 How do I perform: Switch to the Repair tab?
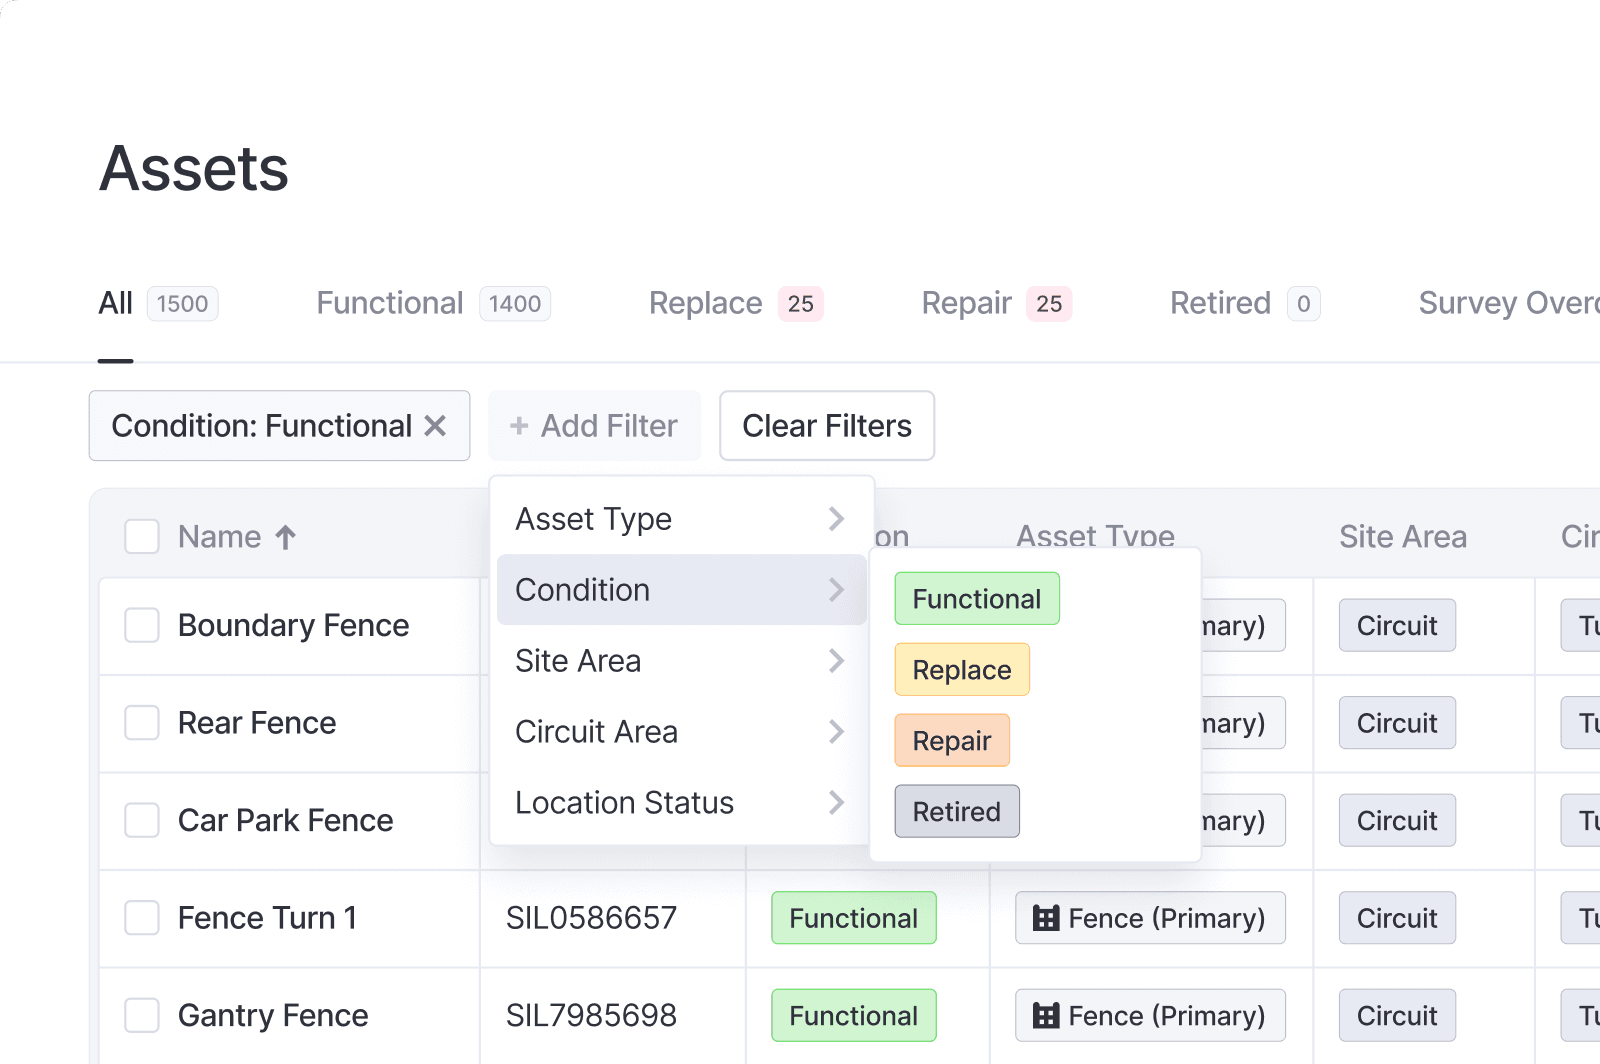point(966,303)
